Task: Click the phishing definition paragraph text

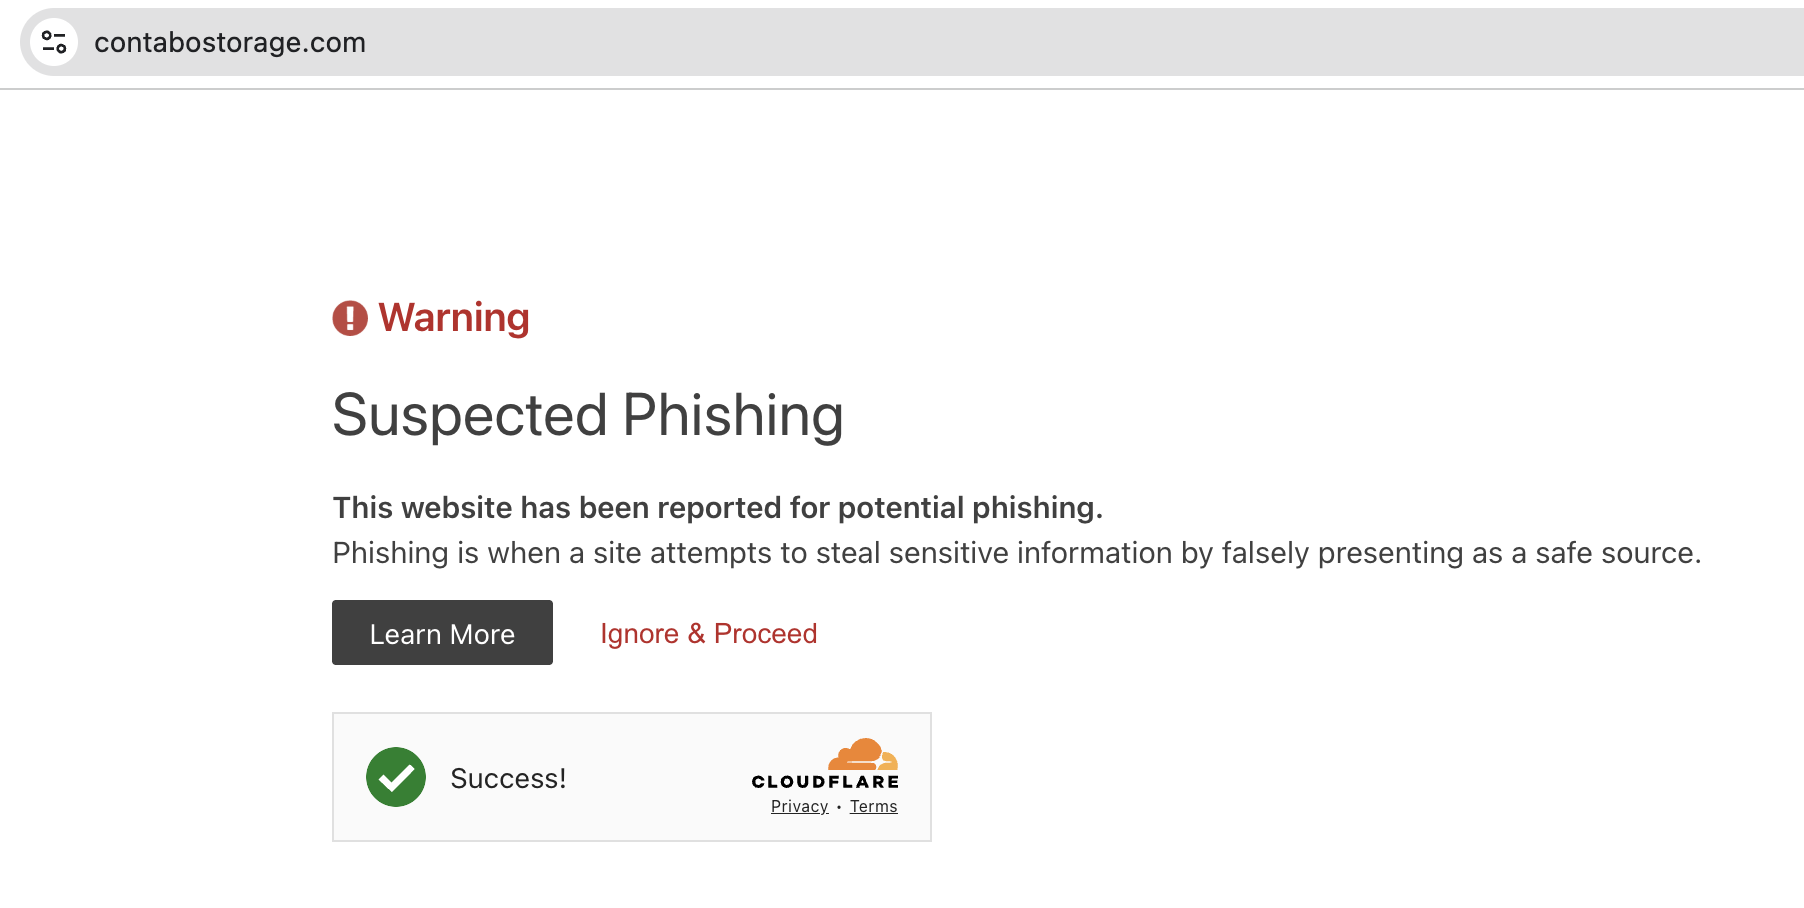Action: (900, 553)
